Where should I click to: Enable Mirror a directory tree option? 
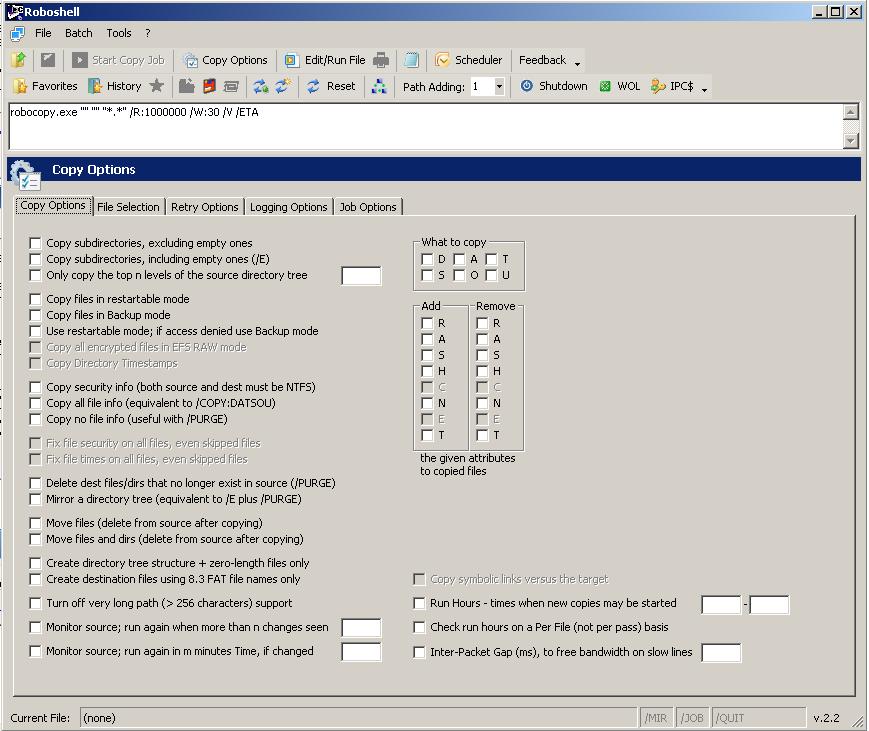pos(35,499)
